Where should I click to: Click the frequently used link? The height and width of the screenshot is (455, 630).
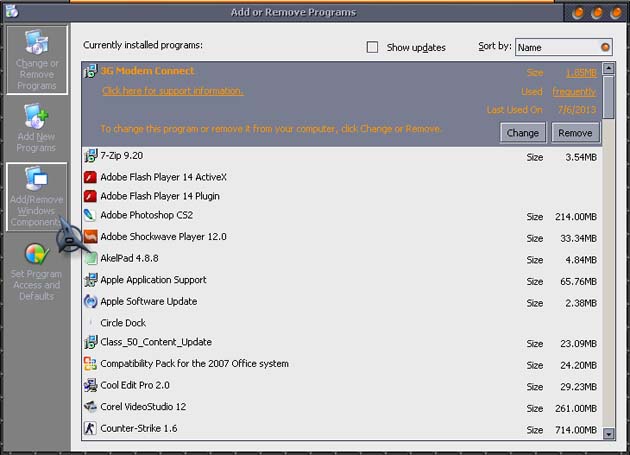(x=574, y=92)
